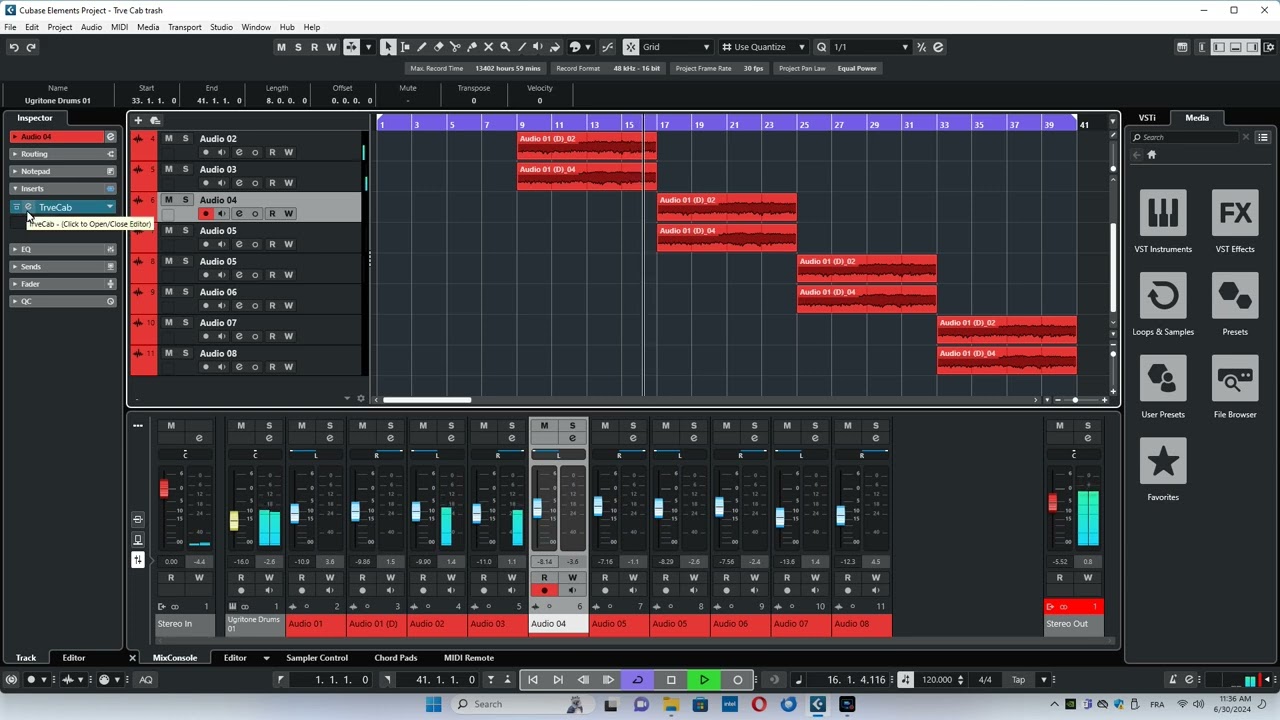Click the Audio 04 mixer fader handle
Image resolution: width=1280 pixels, height=720 pixels.
(x=537, y=509)
